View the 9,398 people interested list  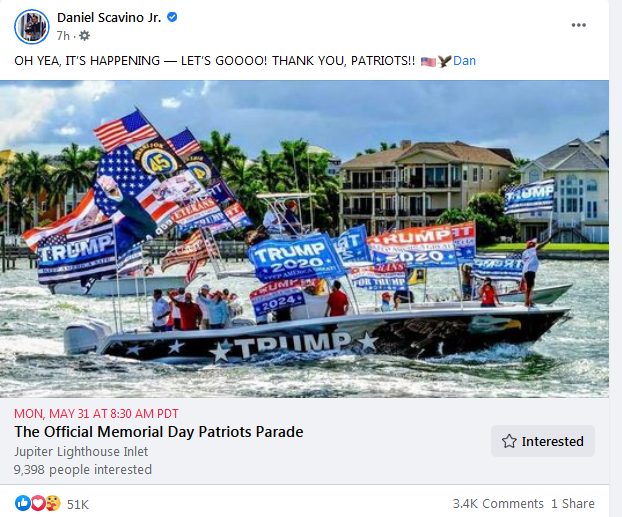(x=83, y=469)
